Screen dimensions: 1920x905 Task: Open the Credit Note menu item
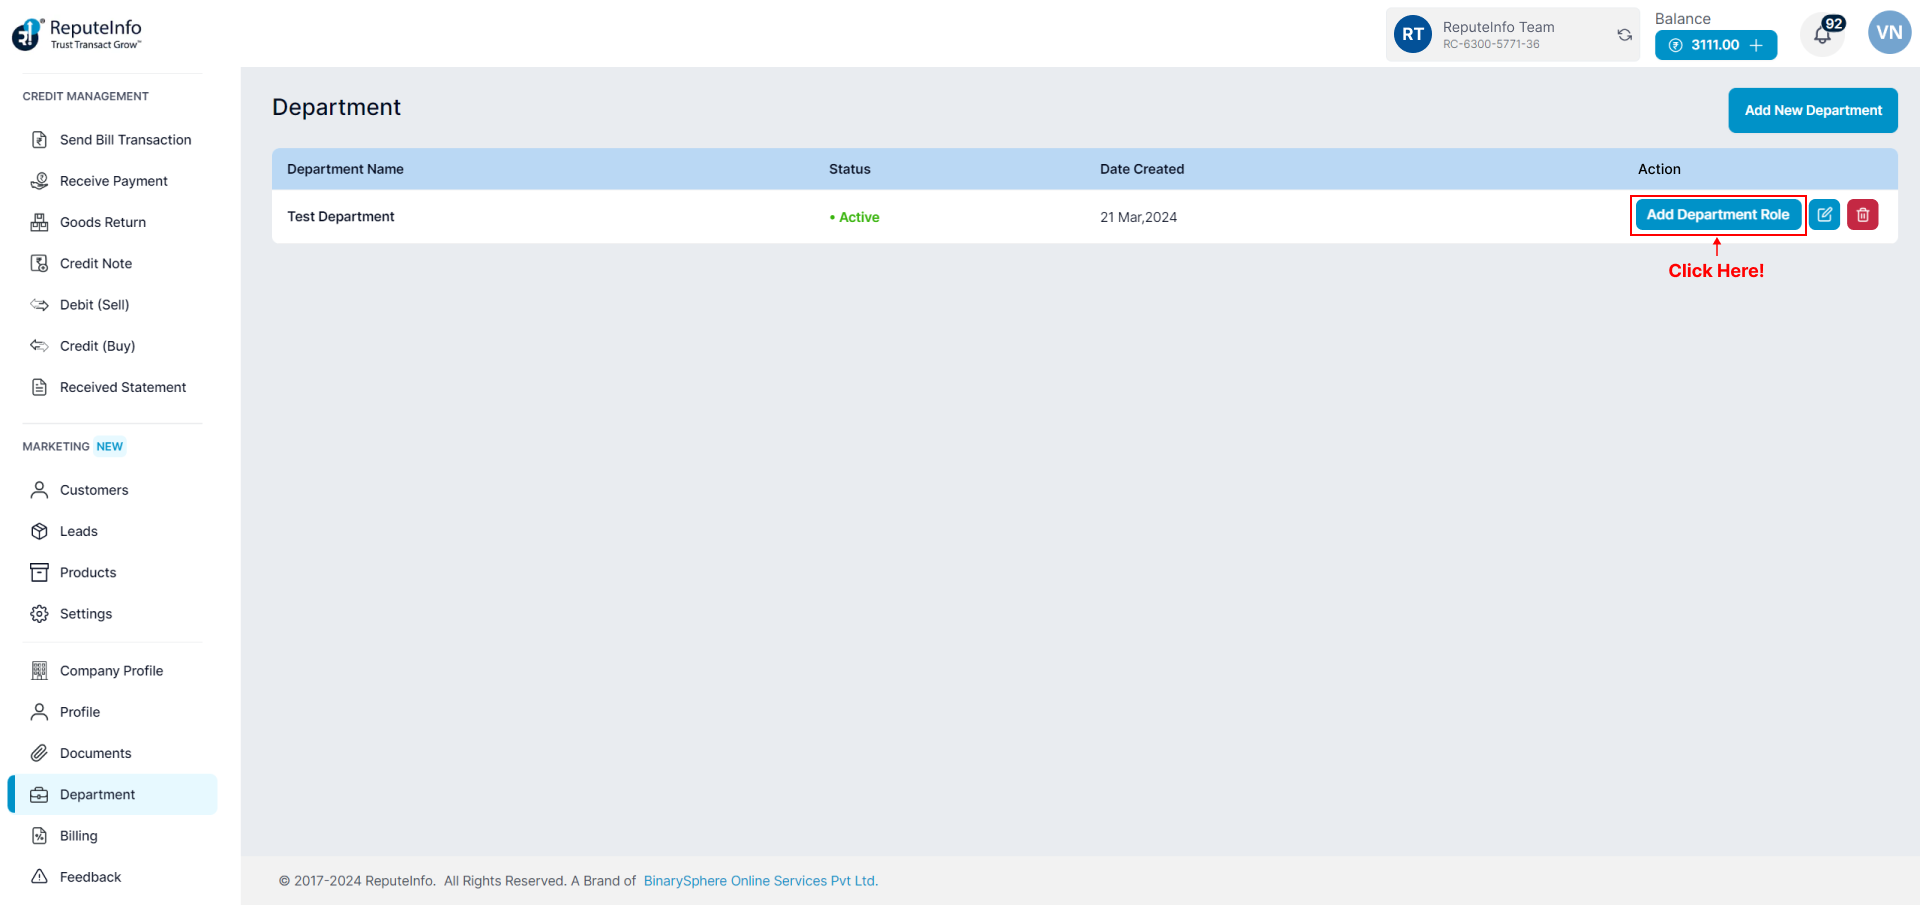(95, 264)
